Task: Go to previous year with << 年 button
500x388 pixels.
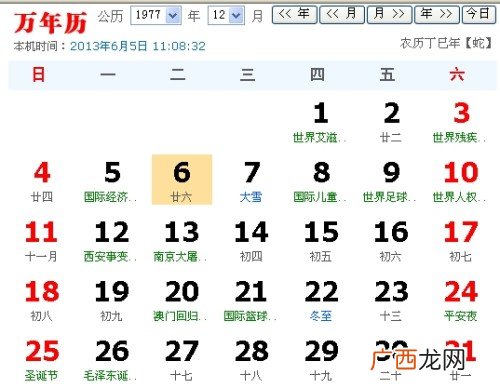Action: tap(294, 15)
